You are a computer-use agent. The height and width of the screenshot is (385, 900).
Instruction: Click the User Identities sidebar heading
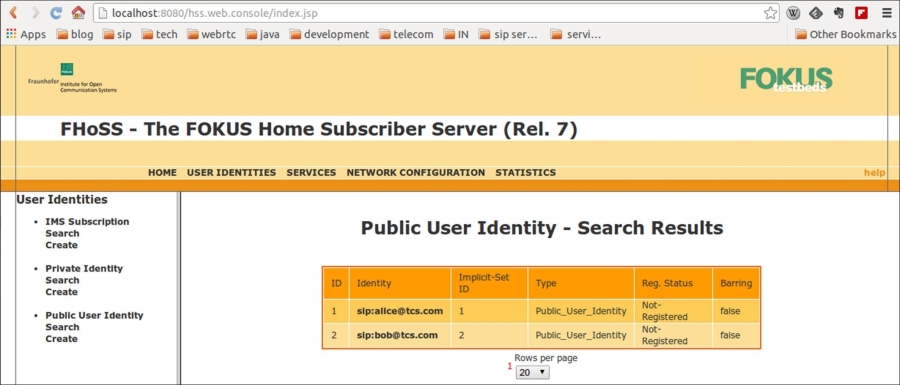point(61,200)
